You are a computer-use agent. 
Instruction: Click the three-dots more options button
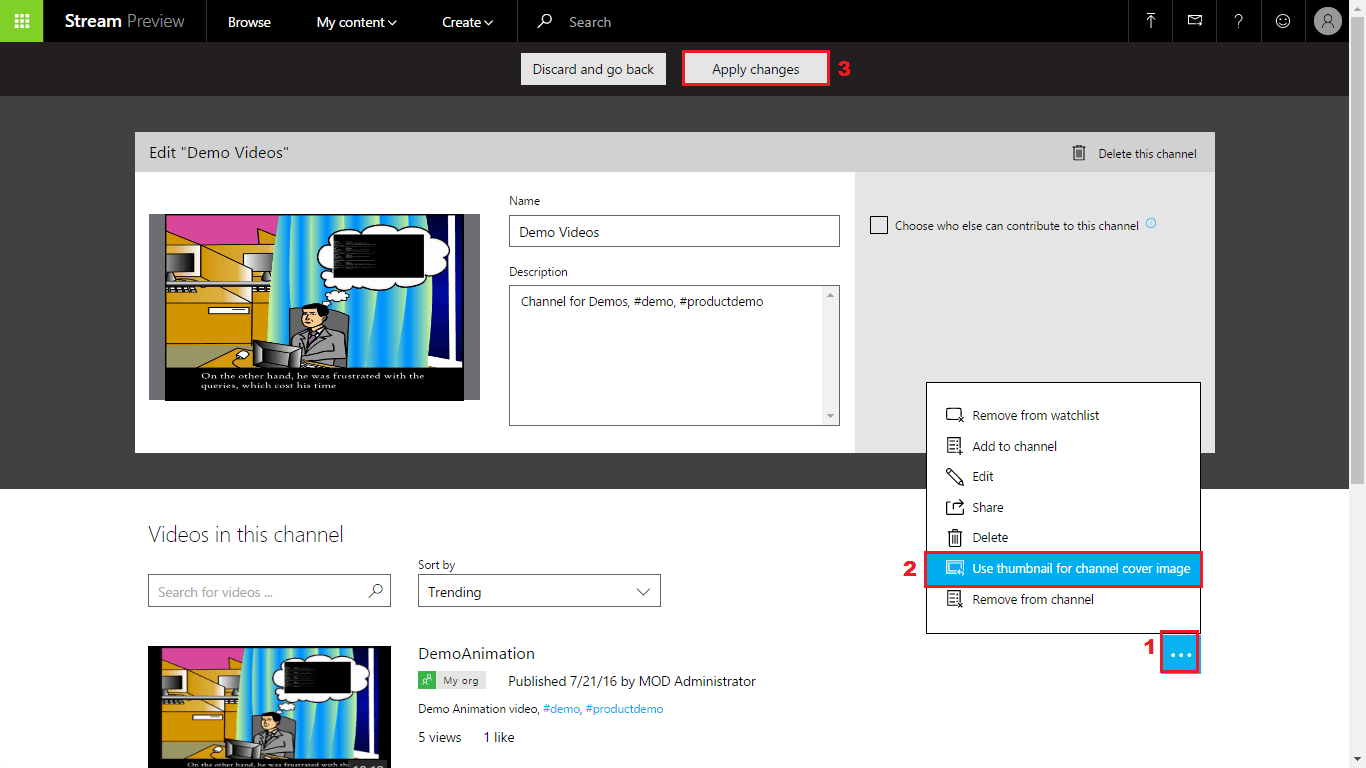(x=1180, y=654)
